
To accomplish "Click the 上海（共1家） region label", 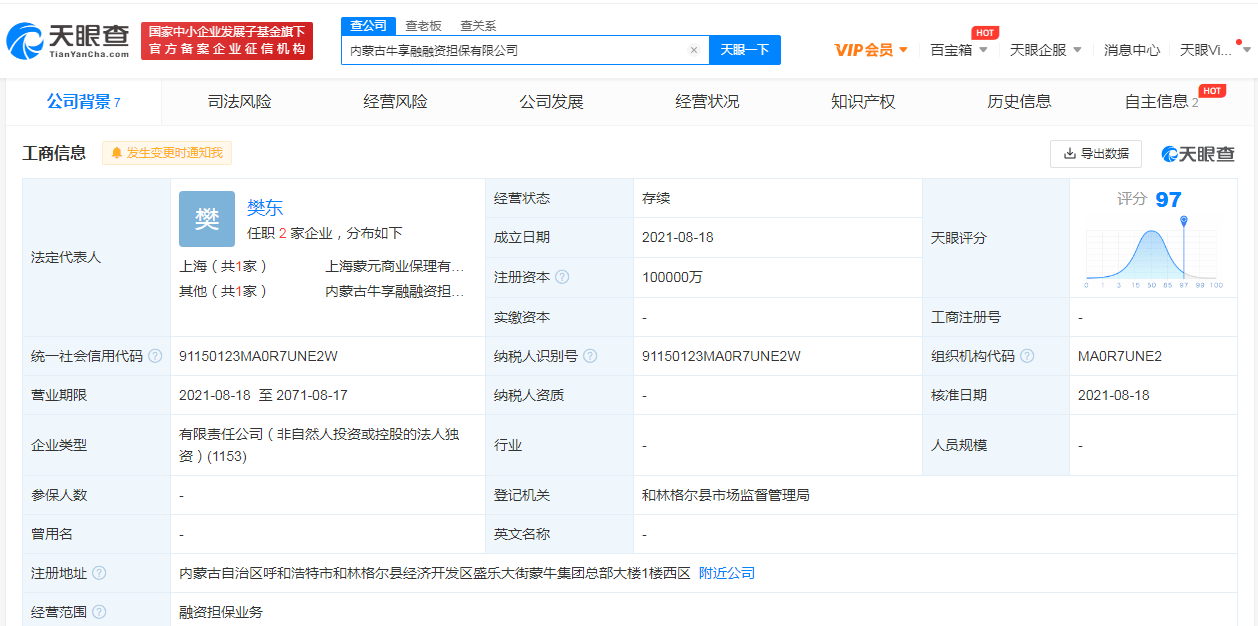I will [x=223, y=266].
